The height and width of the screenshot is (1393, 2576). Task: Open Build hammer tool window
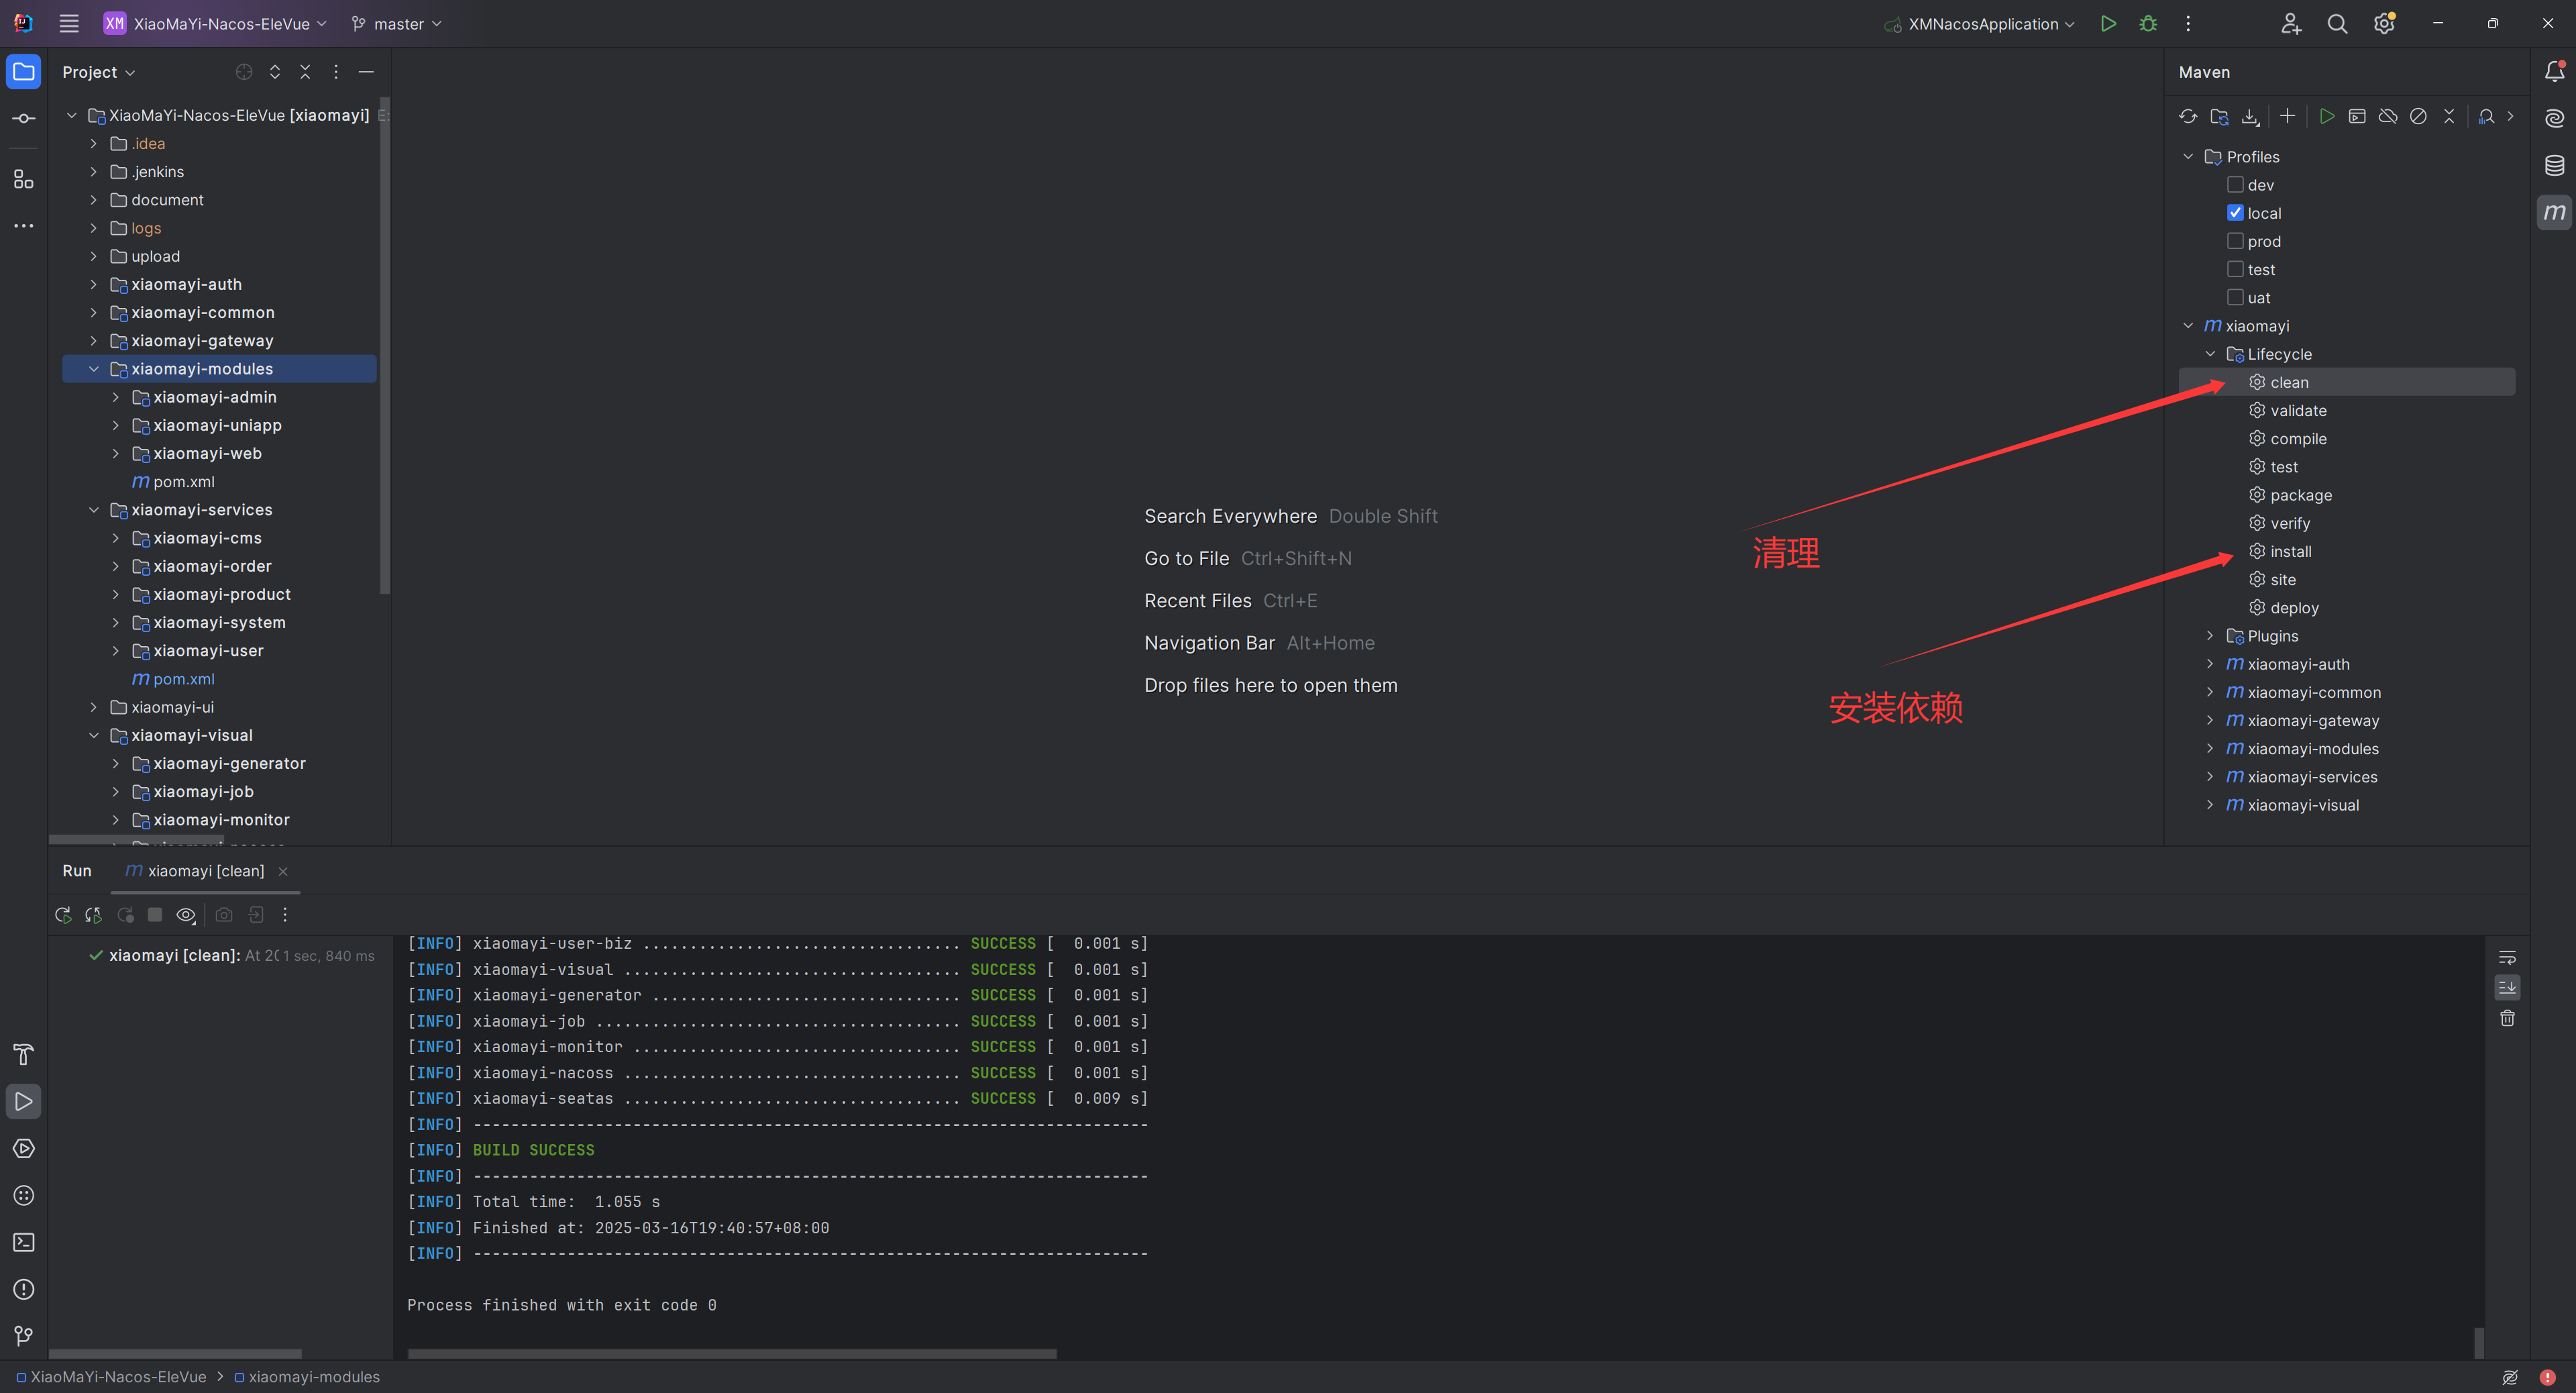pyautogui.click(x=24, y=1055)
